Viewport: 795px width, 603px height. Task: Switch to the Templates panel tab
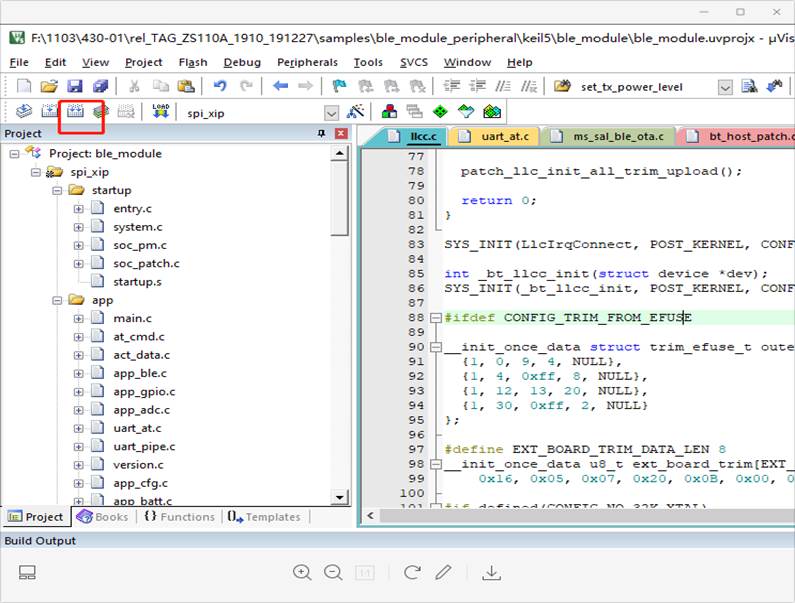pos(264,517)
